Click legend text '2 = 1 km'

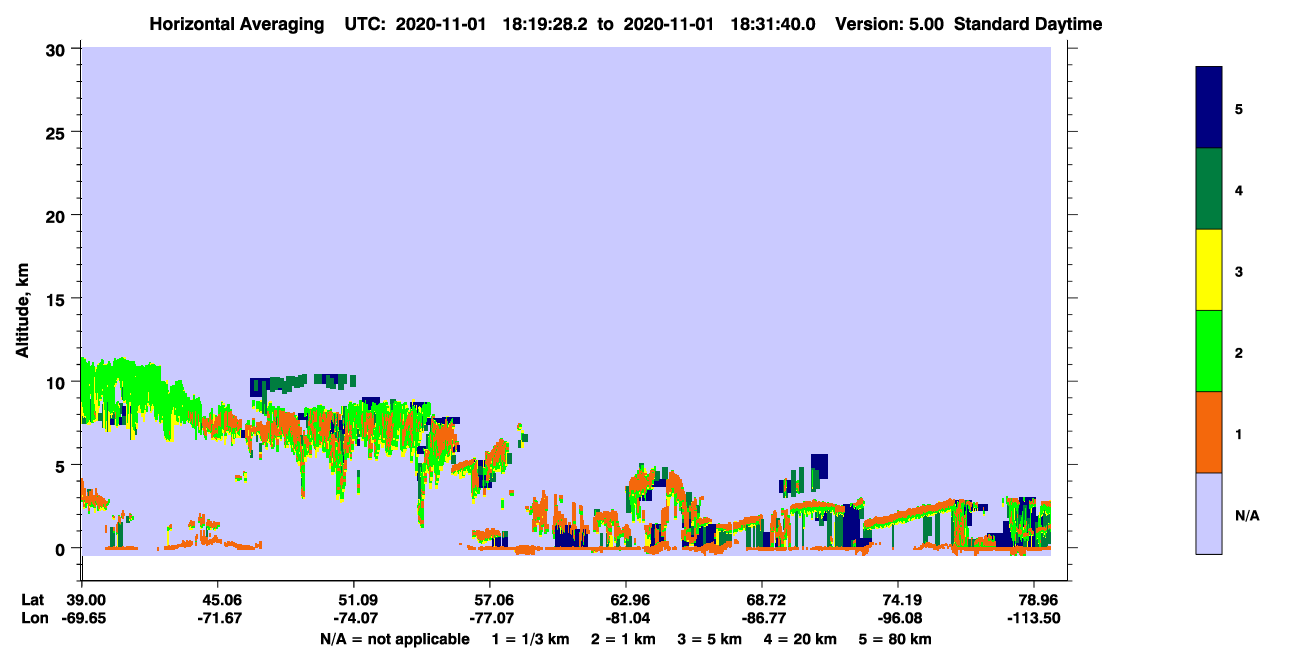[622, 639]
